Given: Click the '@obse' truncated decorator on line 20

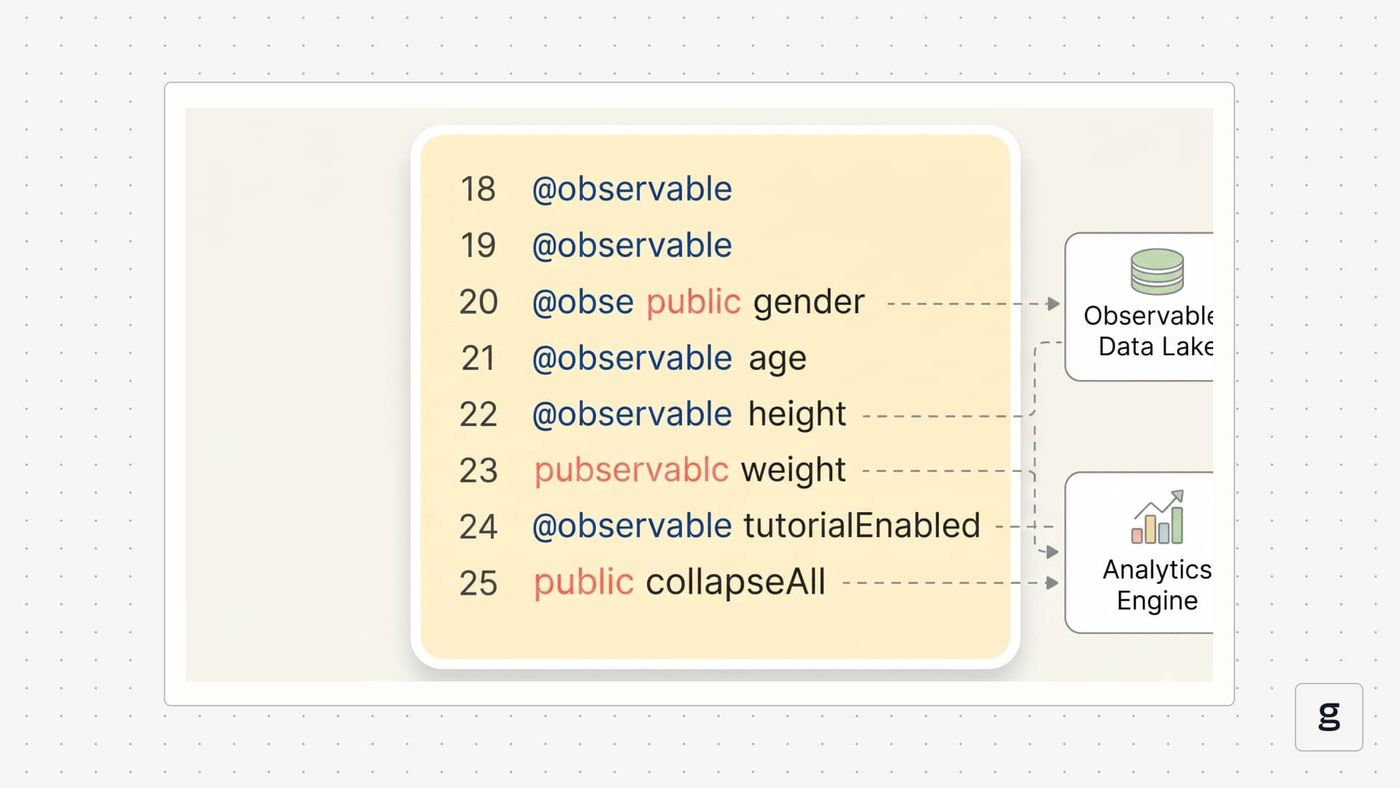Looking at the screenshot, I should coord(582,302).
